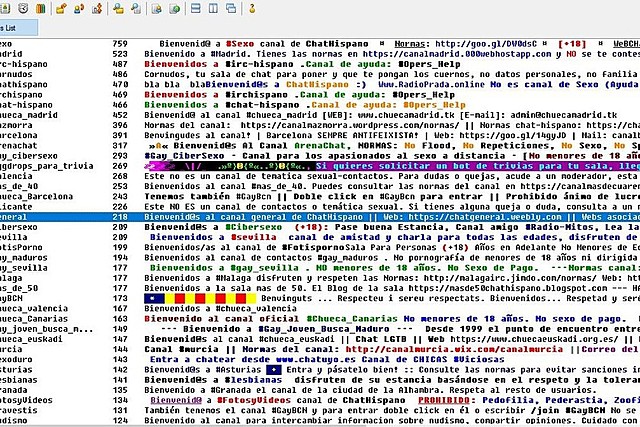The width and height of the screenshot is (640, 427).
Task: Select the 'ueca_valencia' channel with 167 users
Action: click(x=320, y=309)
